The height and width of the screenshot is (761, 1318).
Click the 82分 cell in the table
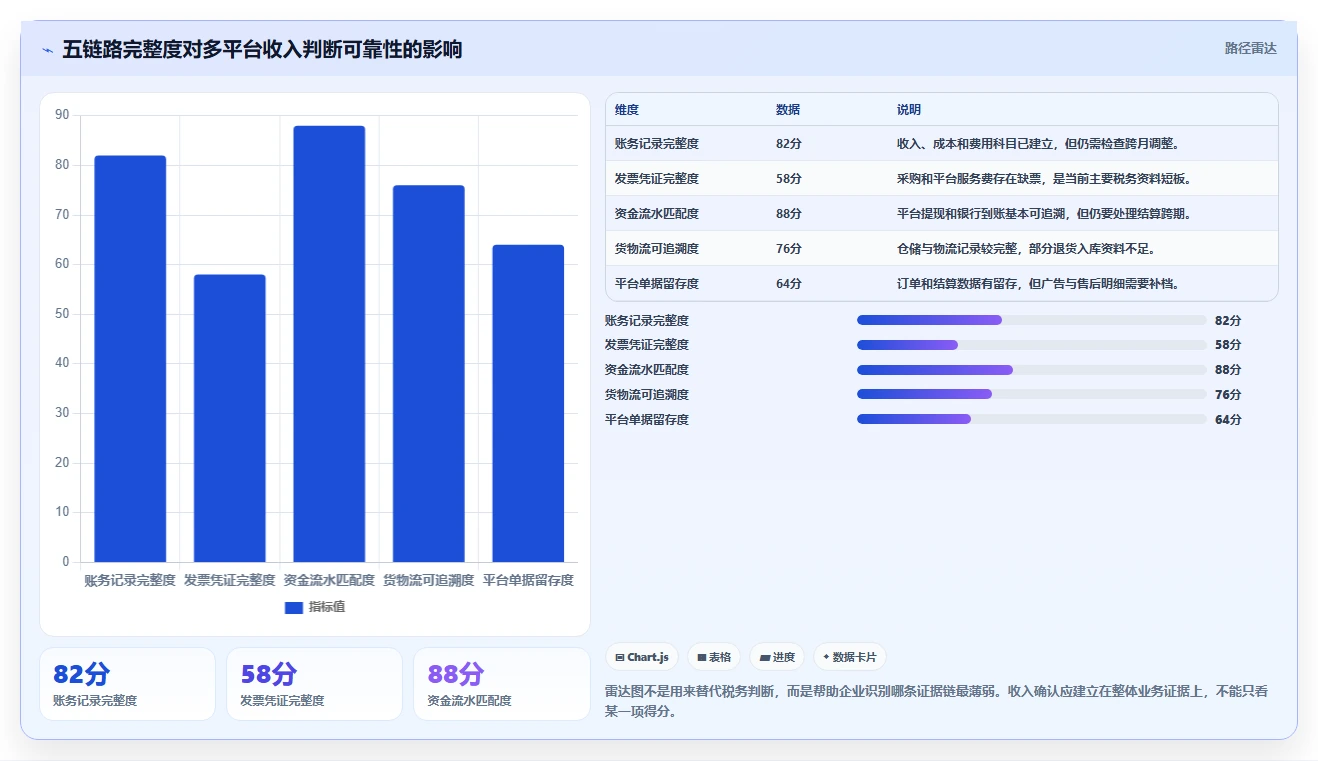pyautogui.click(x=789, y=144)
